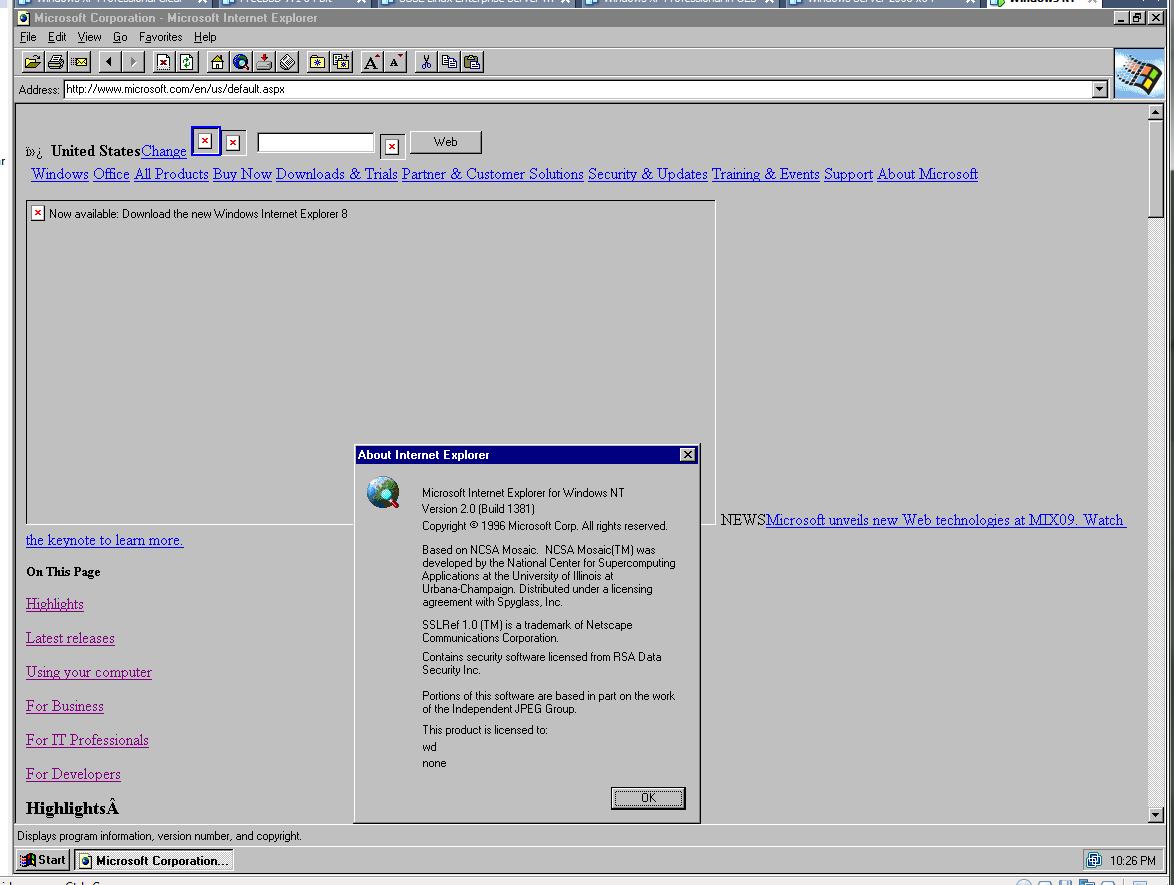Open the Start menu
The image size is (1174, 885).
[43, 860]
